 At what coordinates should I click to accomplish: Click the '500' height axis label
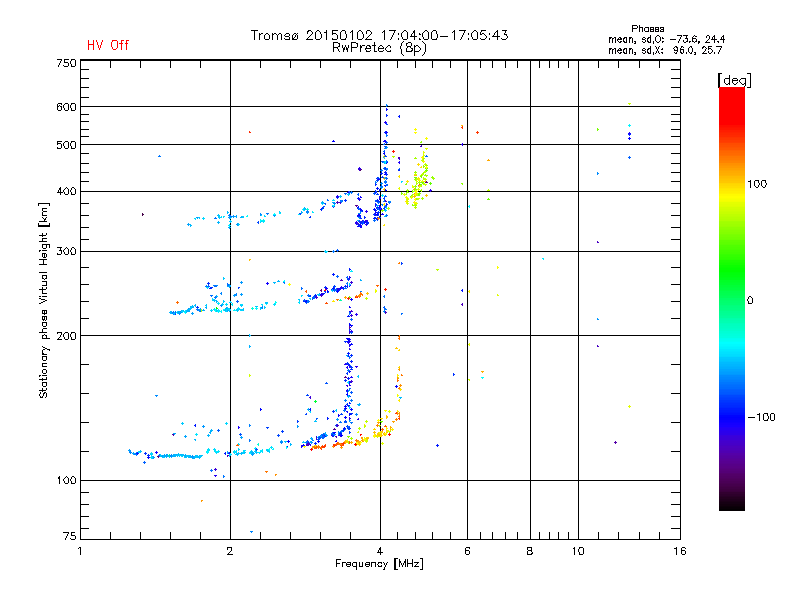[x=66, y=145]
